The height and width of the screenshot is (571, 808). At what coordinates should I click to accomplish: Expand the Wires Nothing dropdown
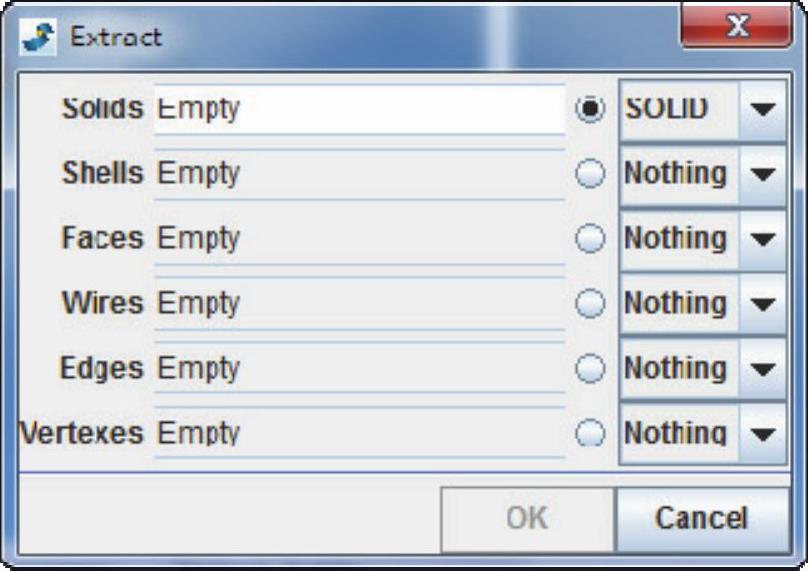point(763,304)
